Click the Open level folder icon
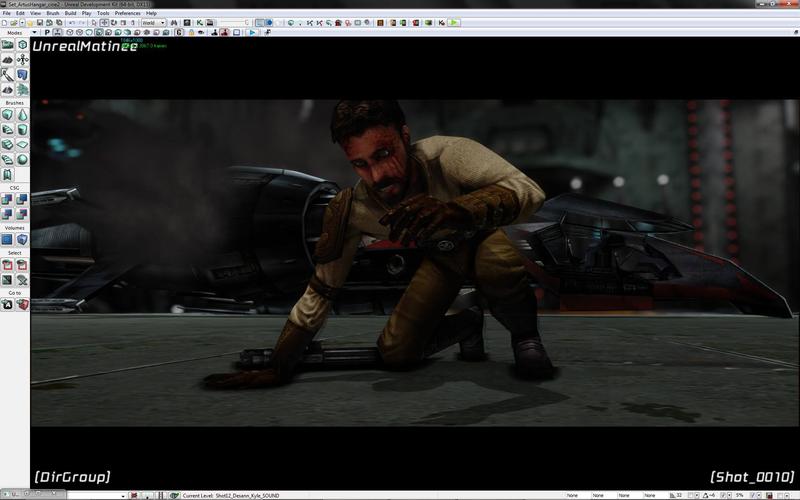Screen dimensions: 800x500 coord(14,23)
